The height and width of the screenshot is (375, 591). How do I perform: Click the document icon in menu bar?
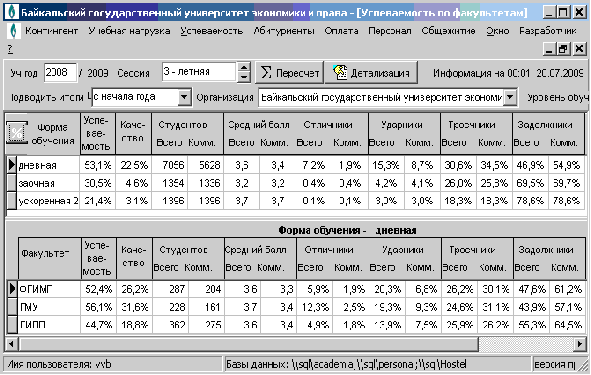tap(14, 31)
